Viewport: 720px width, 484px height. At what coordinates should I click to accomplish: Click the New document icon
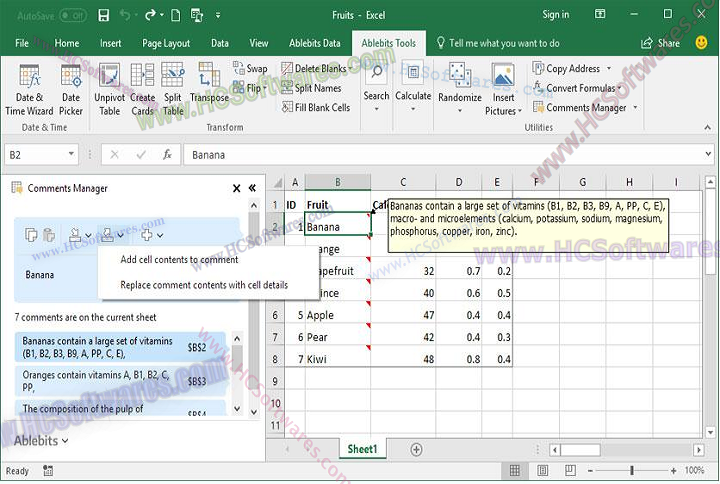(x=176, y=16)
